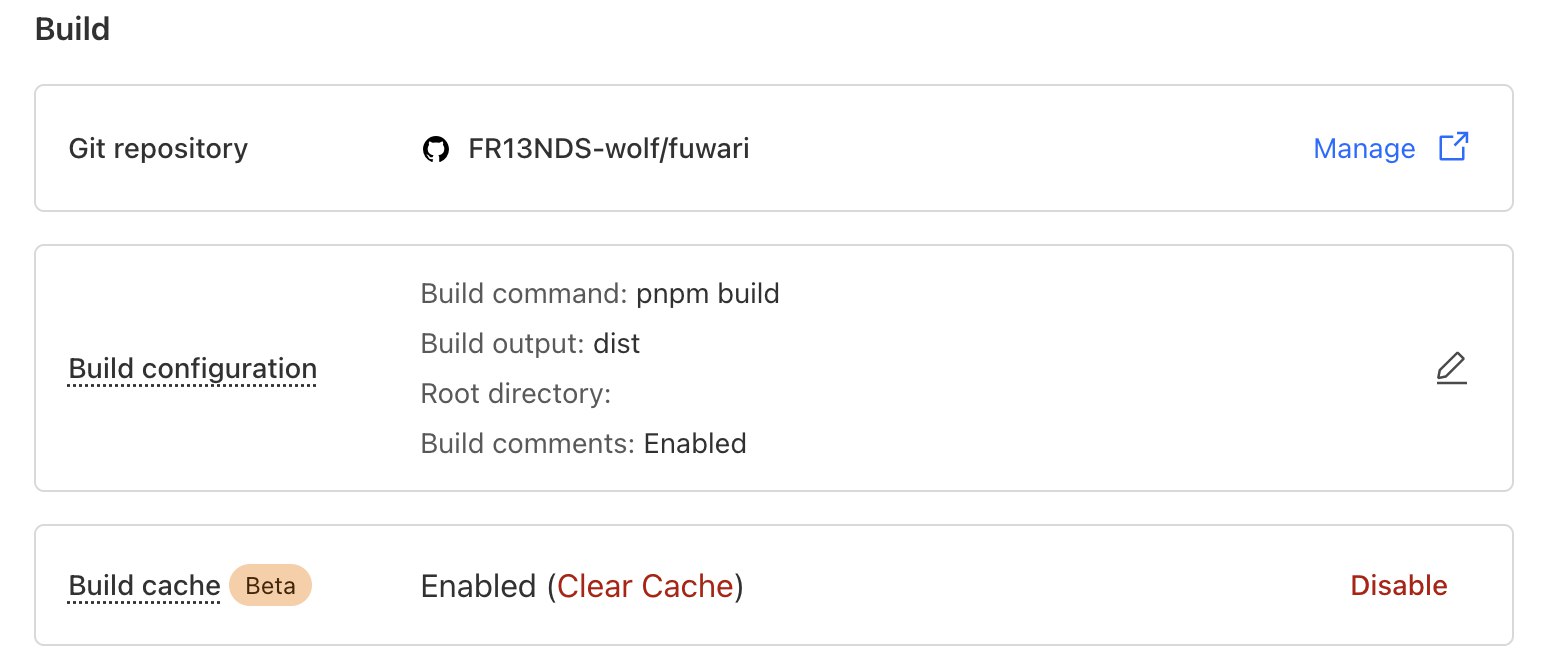Click the Root directory label
The height and width of the screenshot is (664, 1558).
click(x=515, y=393)
